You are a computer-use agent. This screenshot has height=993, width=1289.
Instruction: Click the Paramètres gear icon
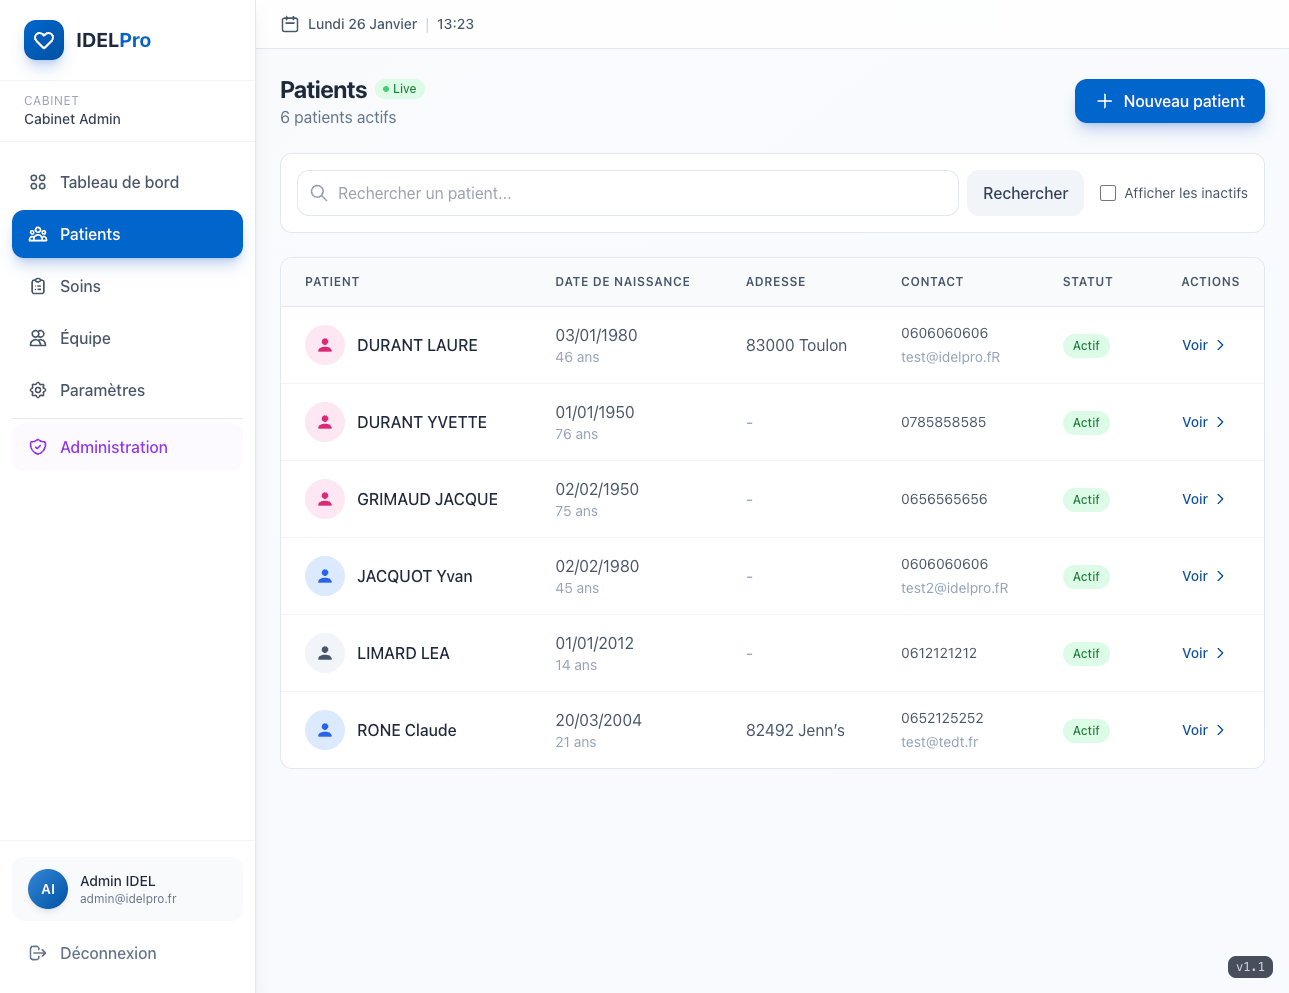tap(38, 390)
